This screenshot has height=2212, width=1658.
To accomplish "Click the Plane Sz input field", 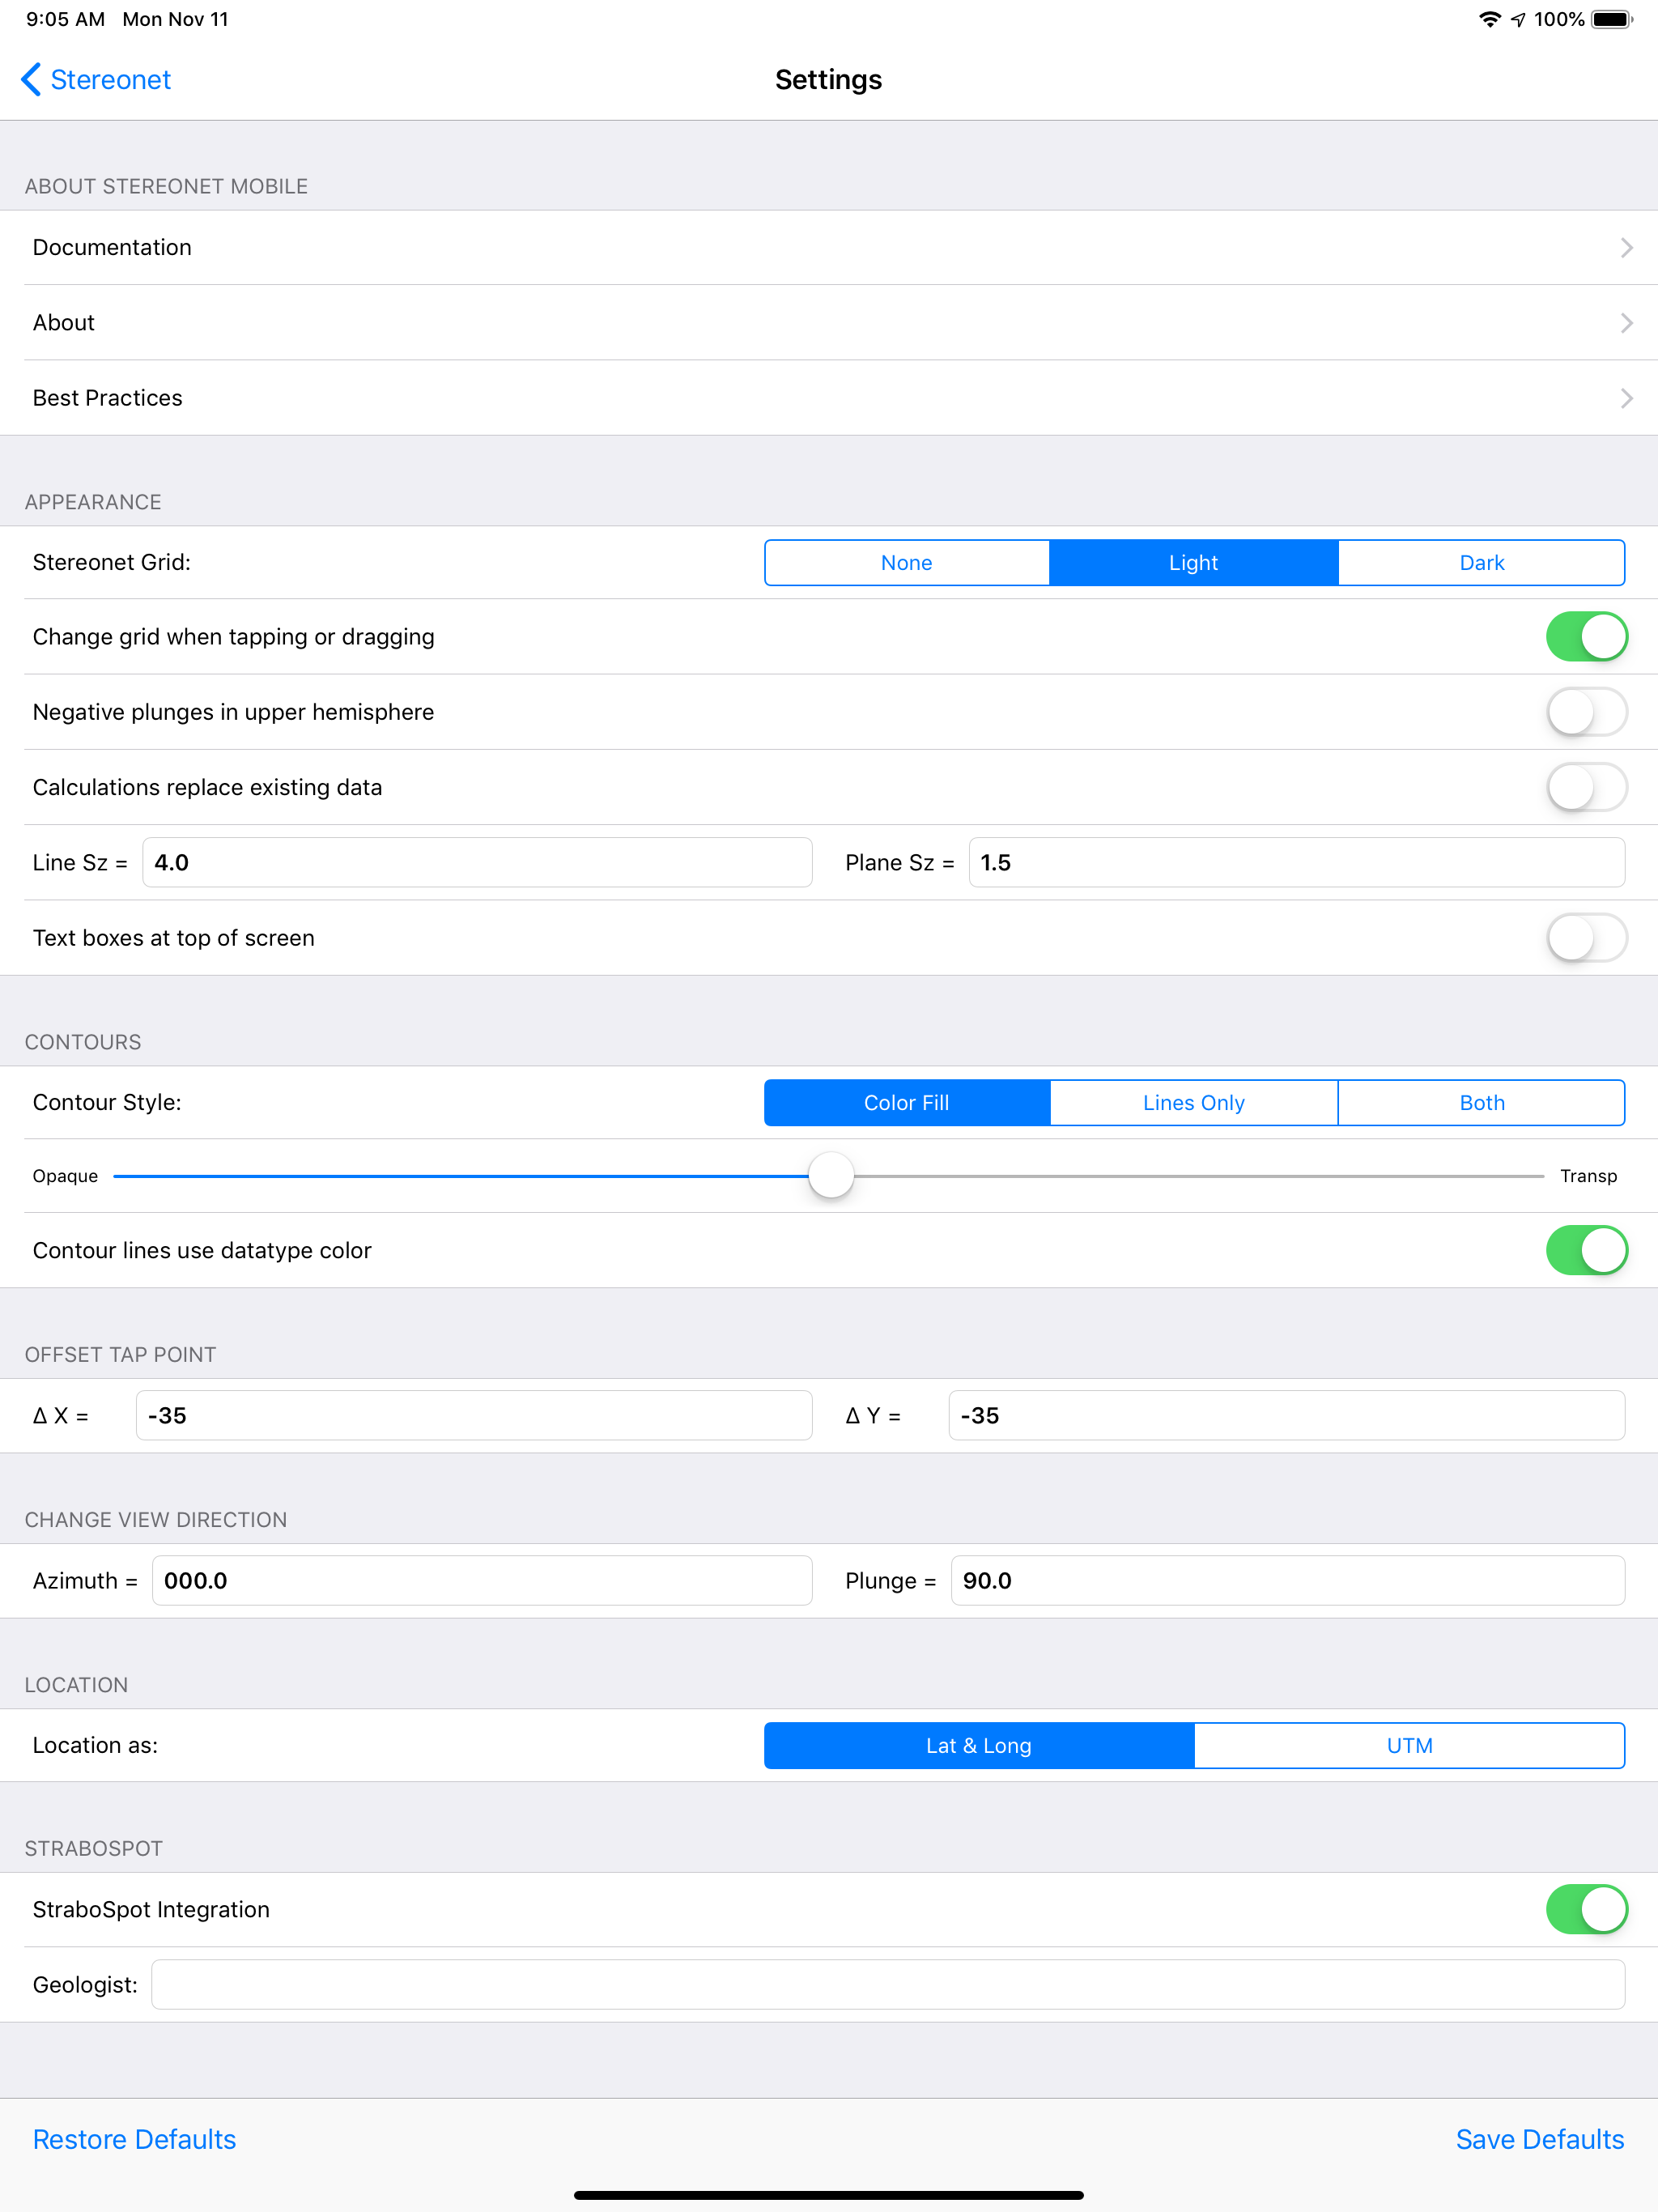I will tap(1297, 862).
